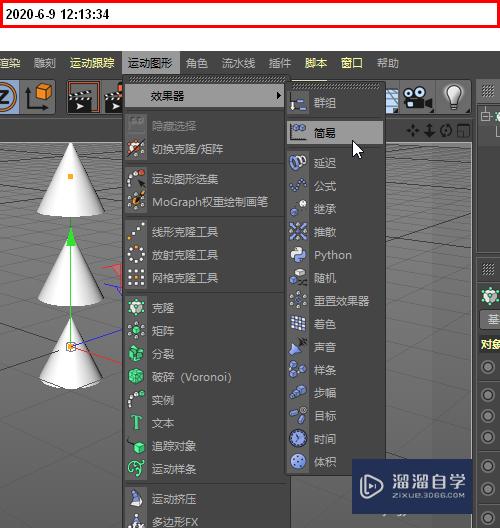Click the camera object toolbar icon
Viewport: 500px width, 528px height.
(x=417, y=97)
